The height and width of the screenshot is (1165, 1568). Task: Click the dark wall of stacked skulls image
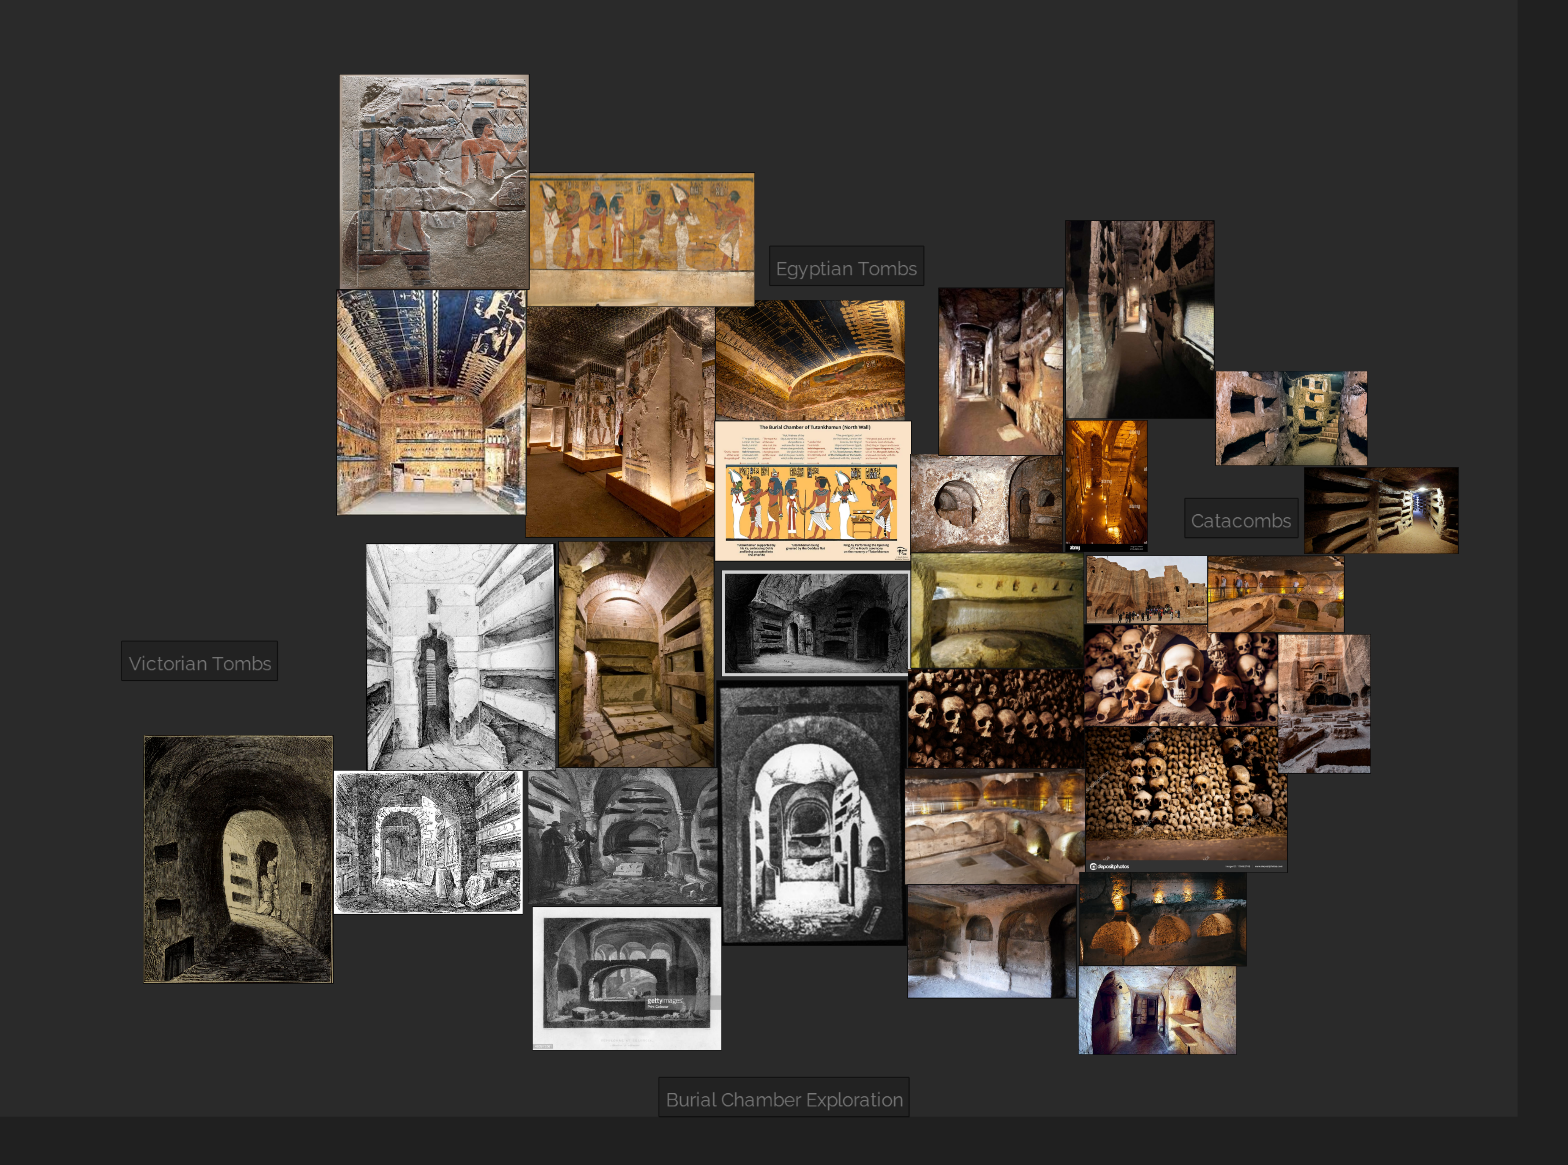995,719
